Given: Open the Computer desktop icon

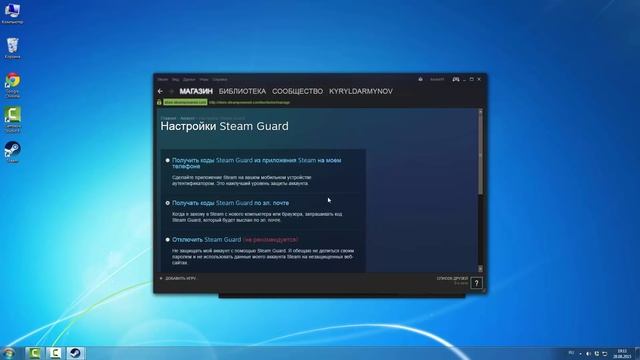Looking at the screenshot, I should click(12, 13).
